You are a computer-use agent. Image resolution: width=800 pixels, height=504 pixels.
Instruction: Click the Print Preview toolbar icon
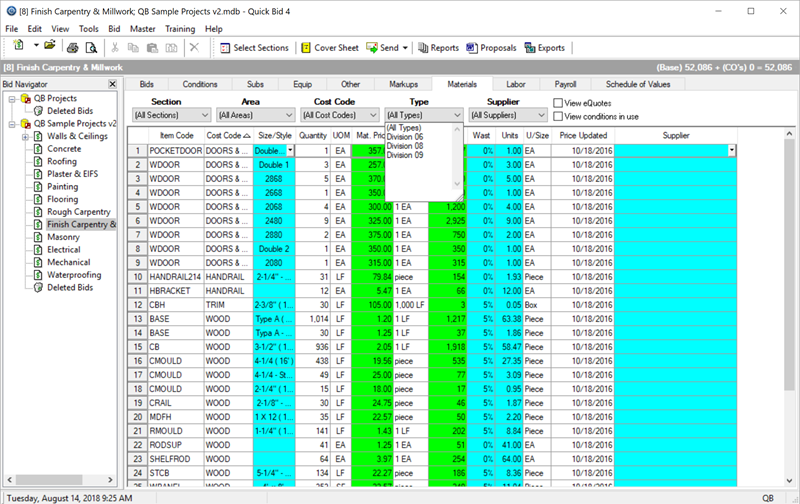(91, 48)
